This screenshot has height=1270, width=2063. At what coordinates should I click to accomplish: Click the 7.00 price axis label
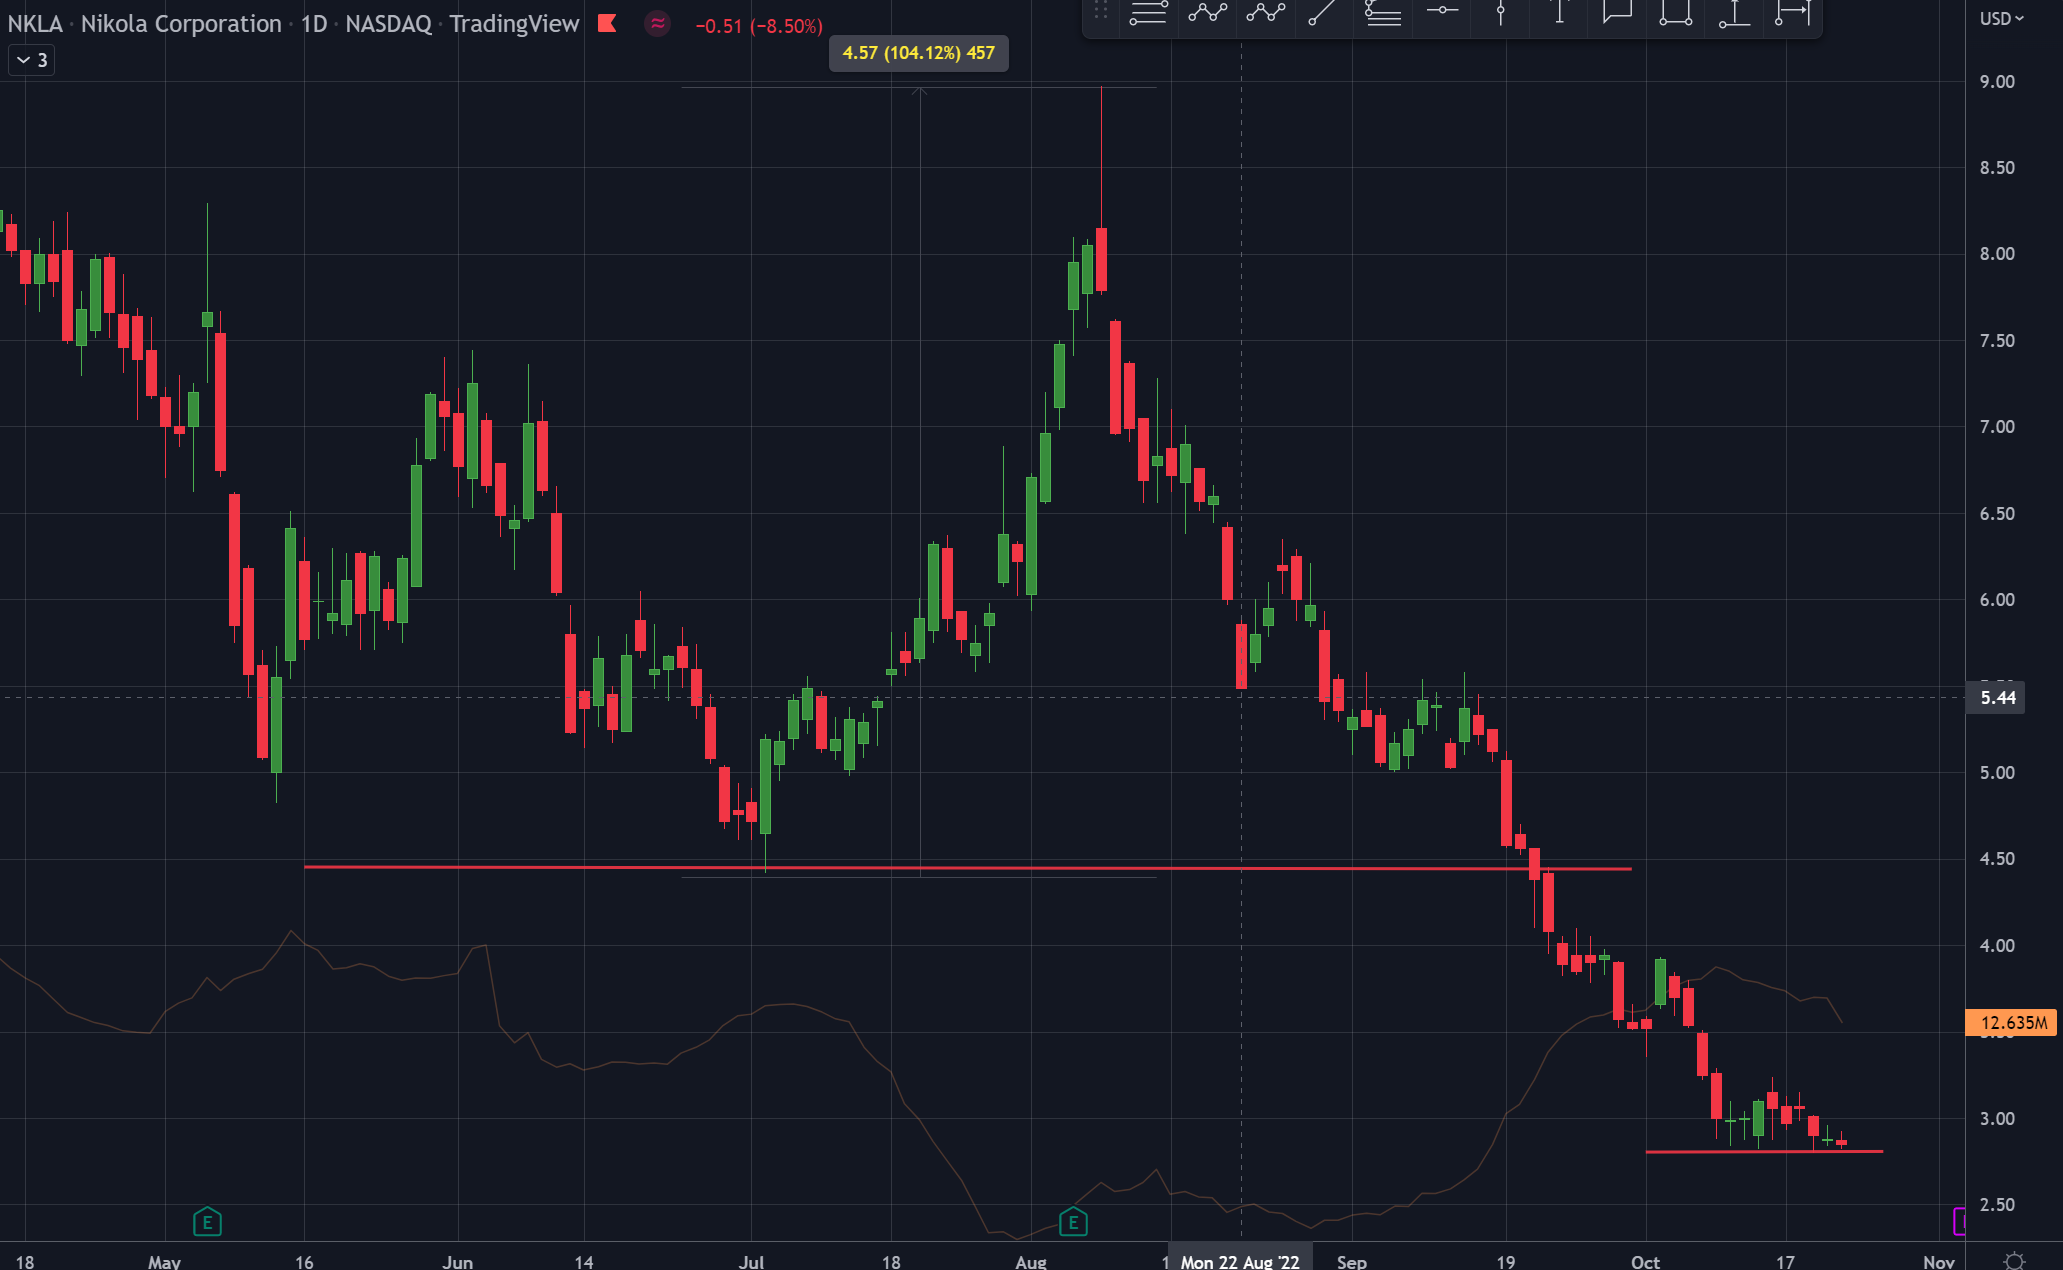tap(1997, 427)
